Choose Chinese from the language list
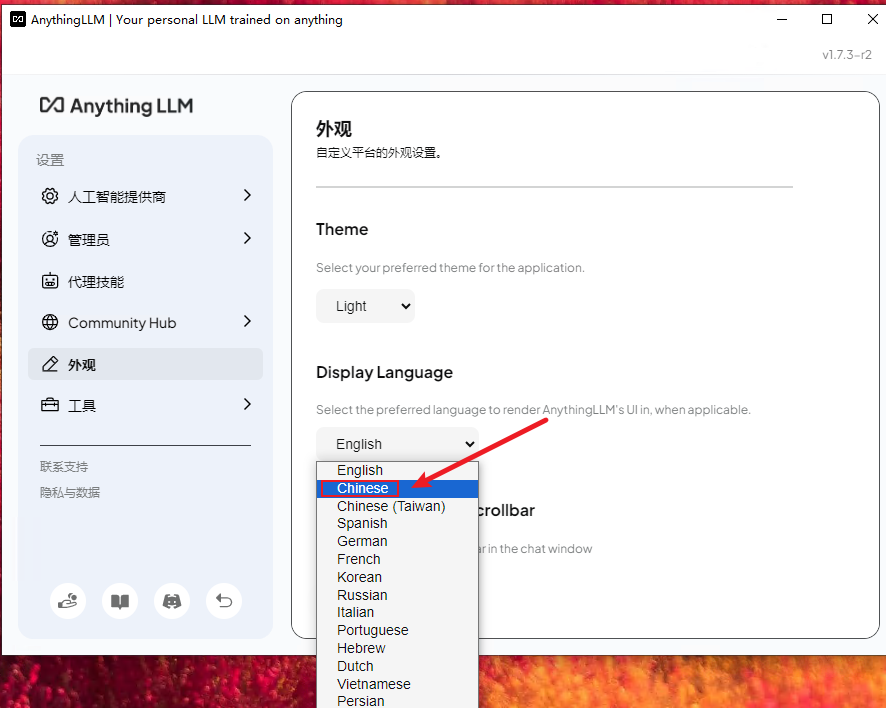This screenshot has height=708, width=886. tap(397, 488)
